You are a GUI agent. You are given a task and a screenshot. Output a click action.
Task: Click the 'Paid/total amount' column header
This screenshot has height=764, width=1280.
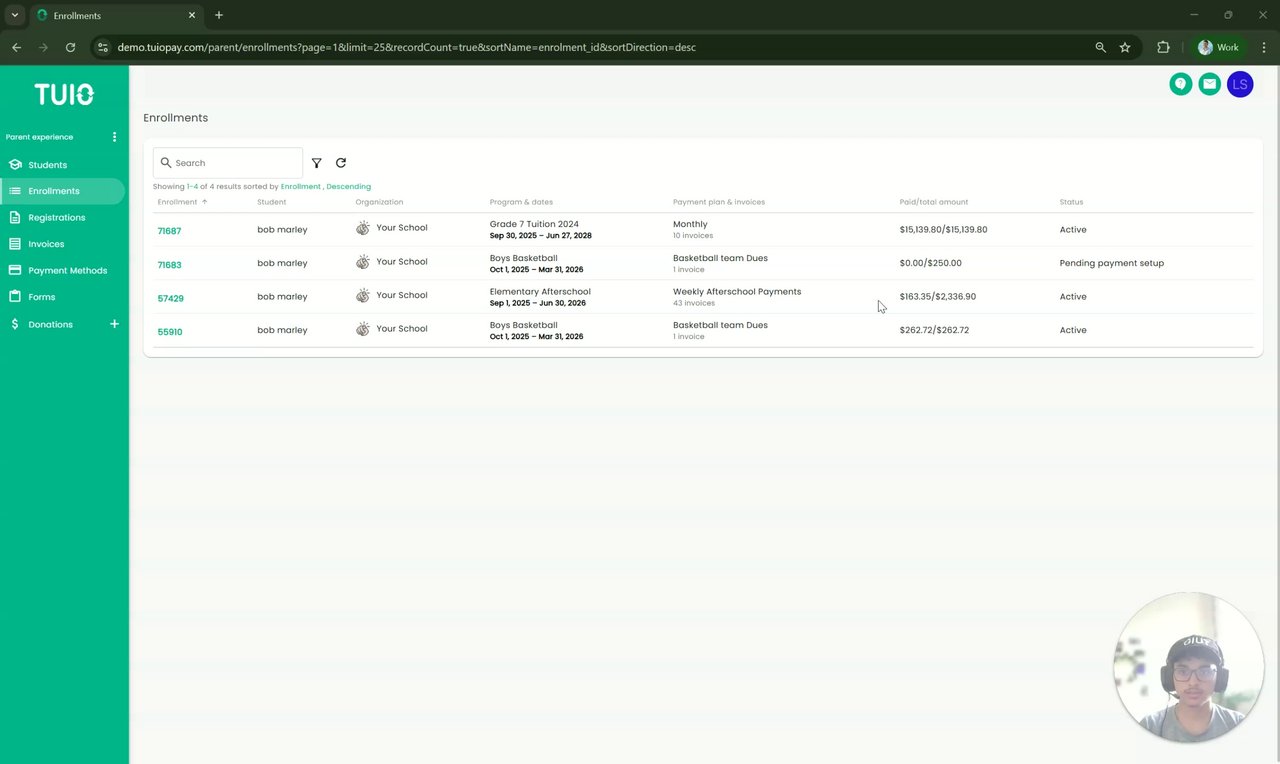[934, 202]
